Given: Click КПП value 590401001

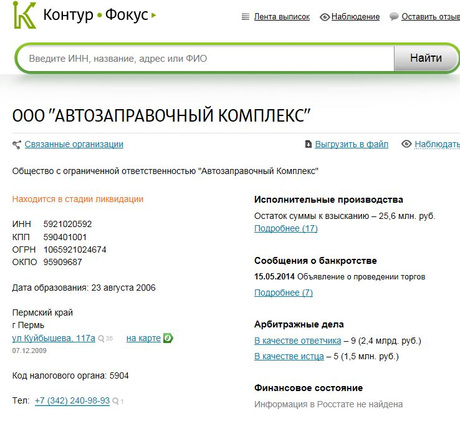Looking at the screenshot, I should coord(65,237).
